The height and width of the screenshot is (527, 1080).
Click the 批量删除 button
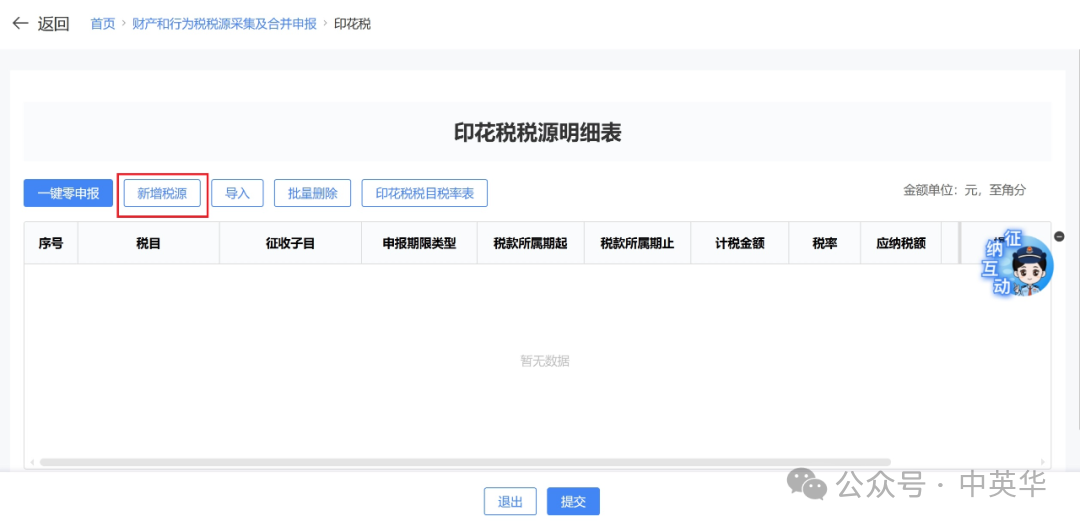(312, 193)
